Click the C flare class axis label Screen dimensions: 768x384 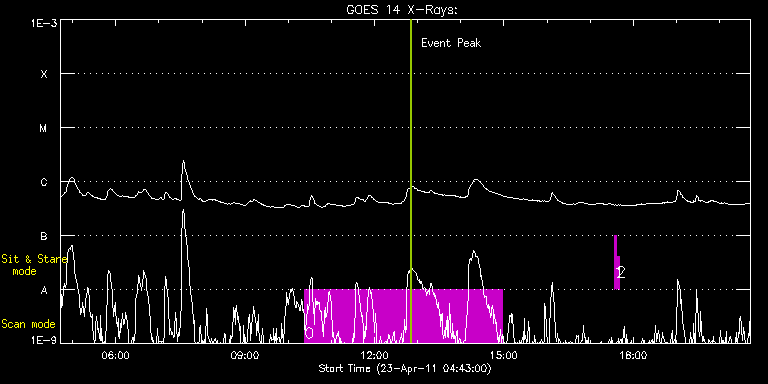pos(44,182)
